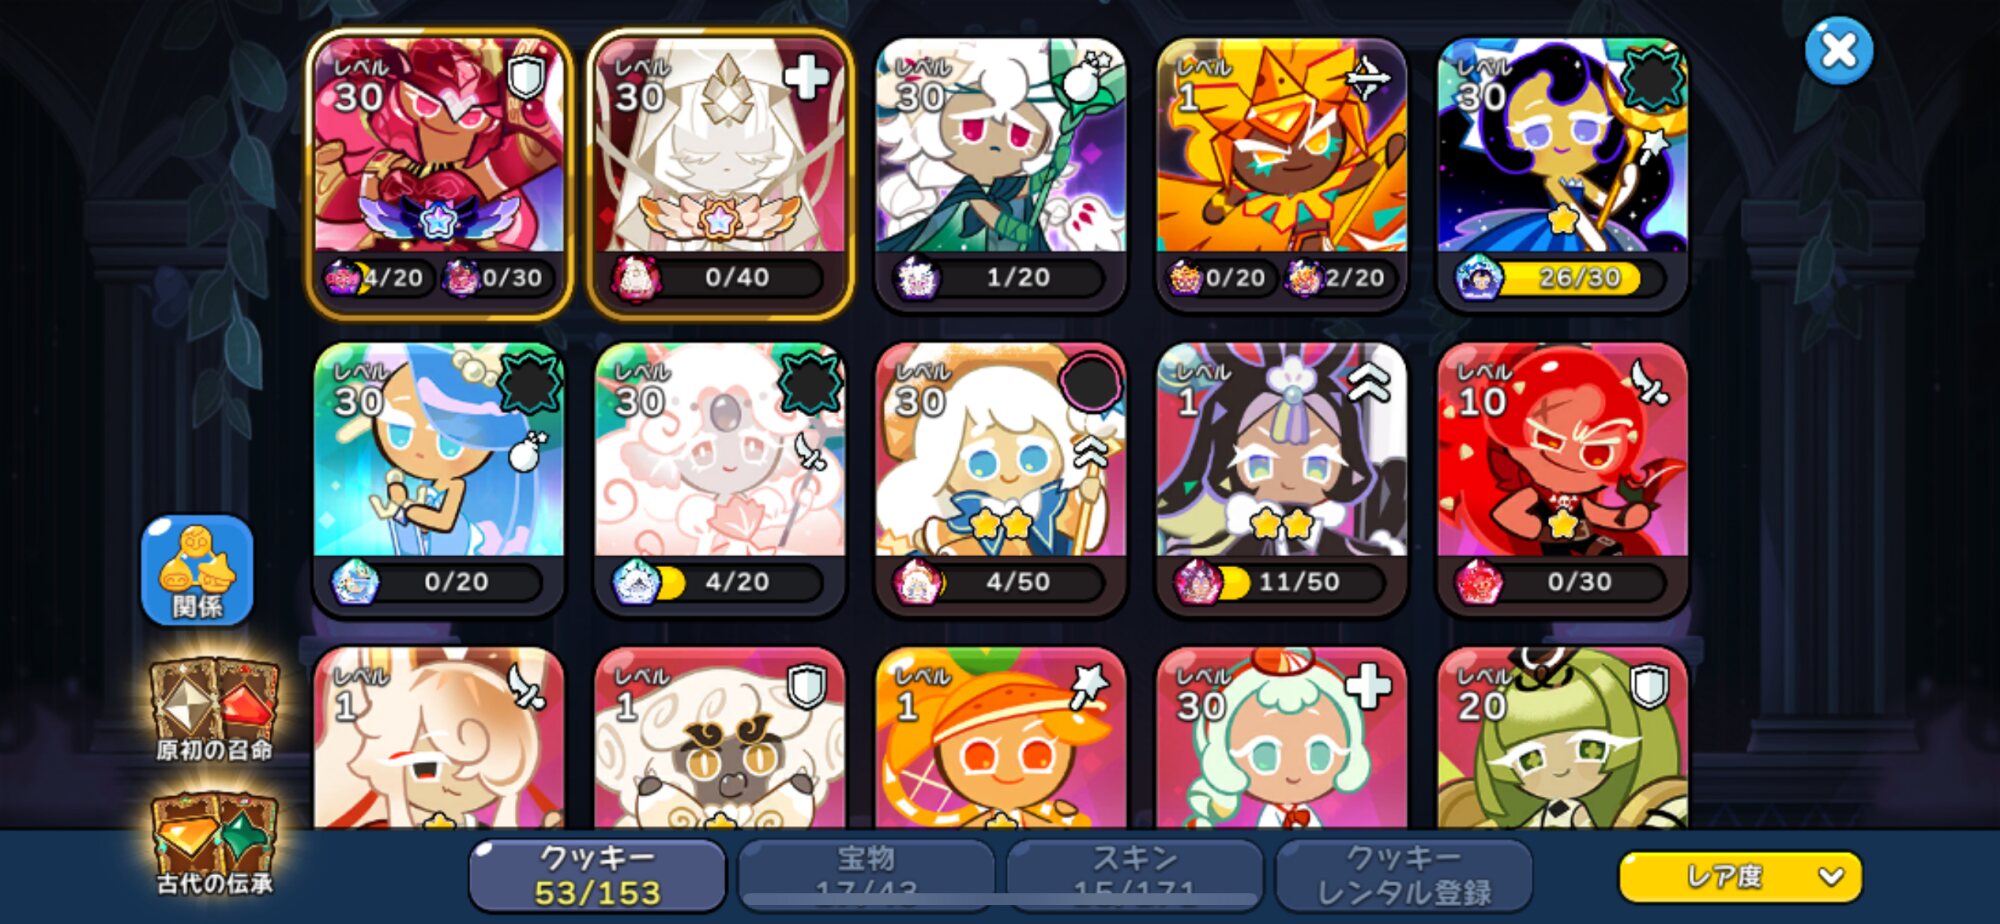Select the green-haired level 20 cookie

pos(1562,738)
